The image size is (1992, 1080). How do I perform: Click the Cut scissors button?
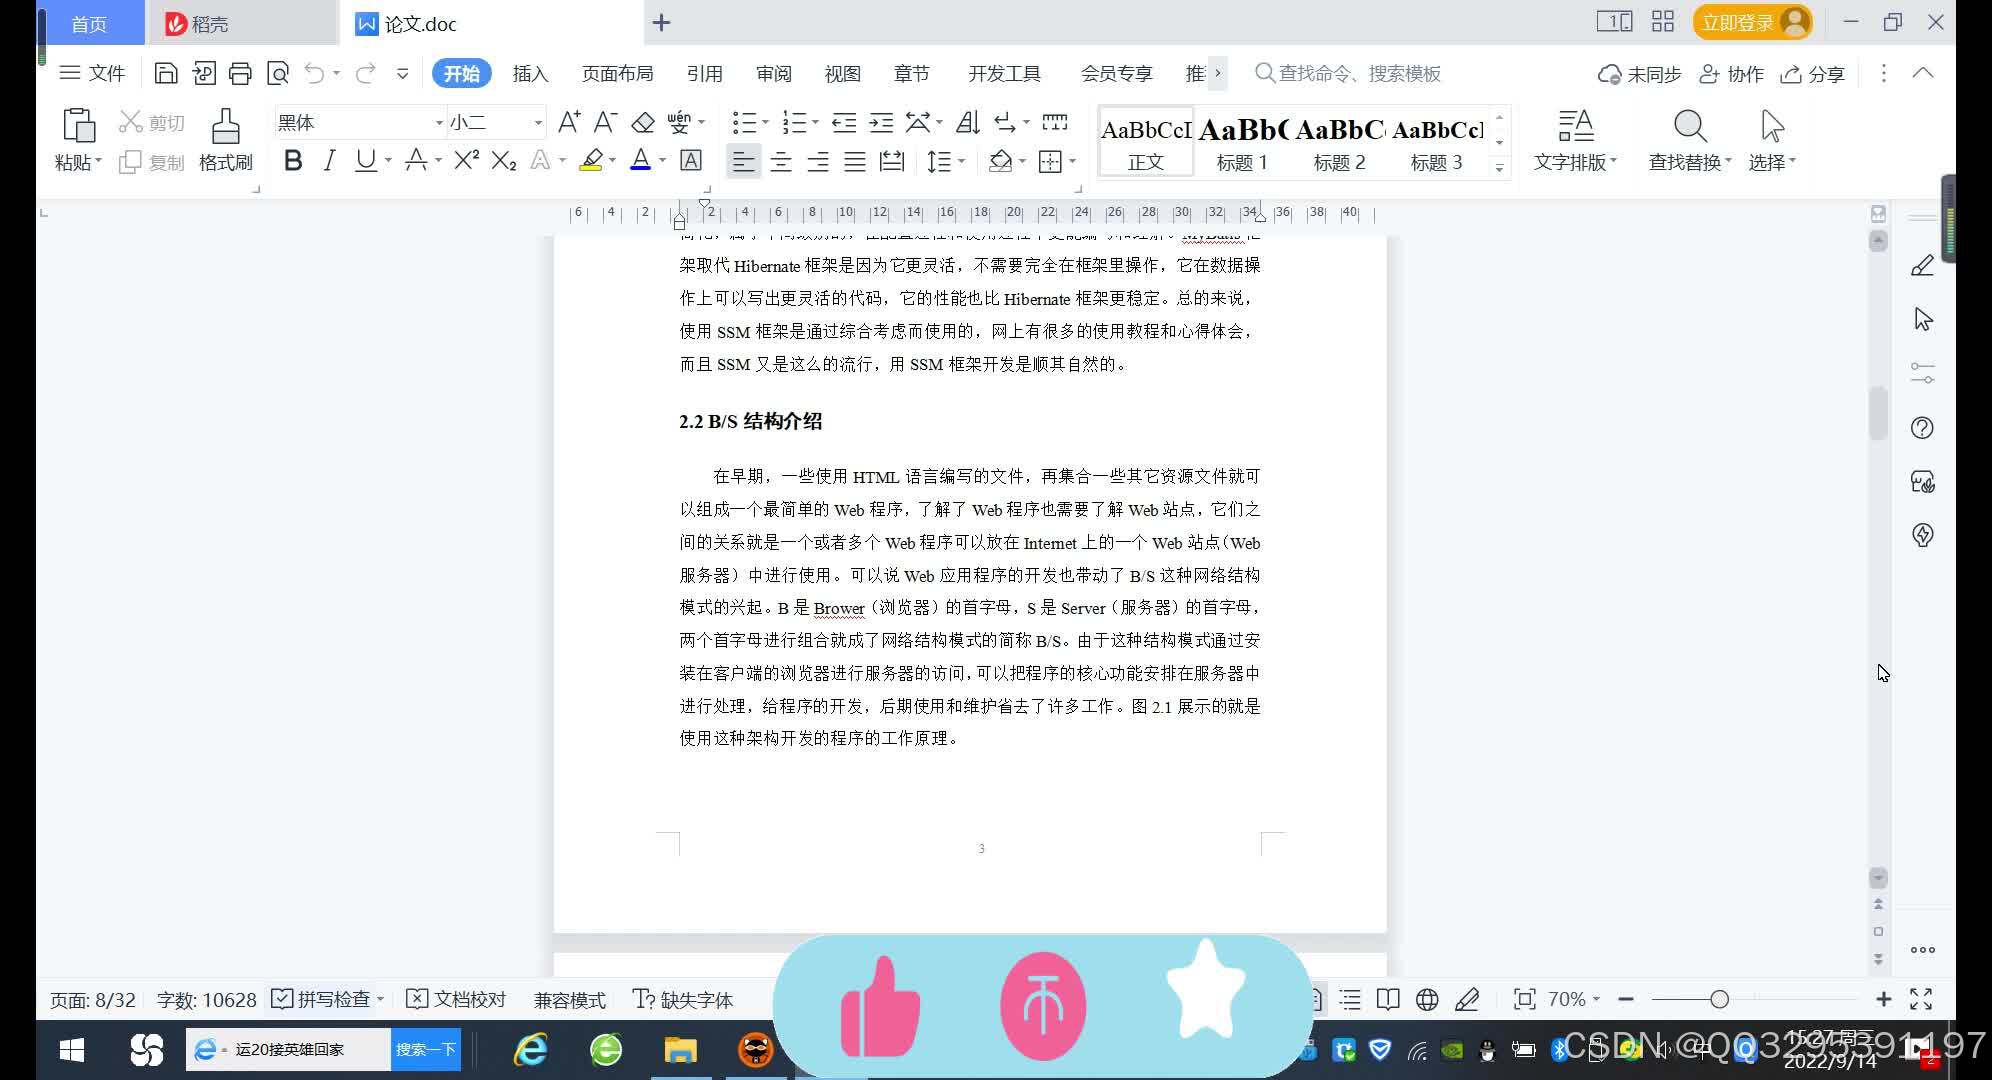coord(152,122)
